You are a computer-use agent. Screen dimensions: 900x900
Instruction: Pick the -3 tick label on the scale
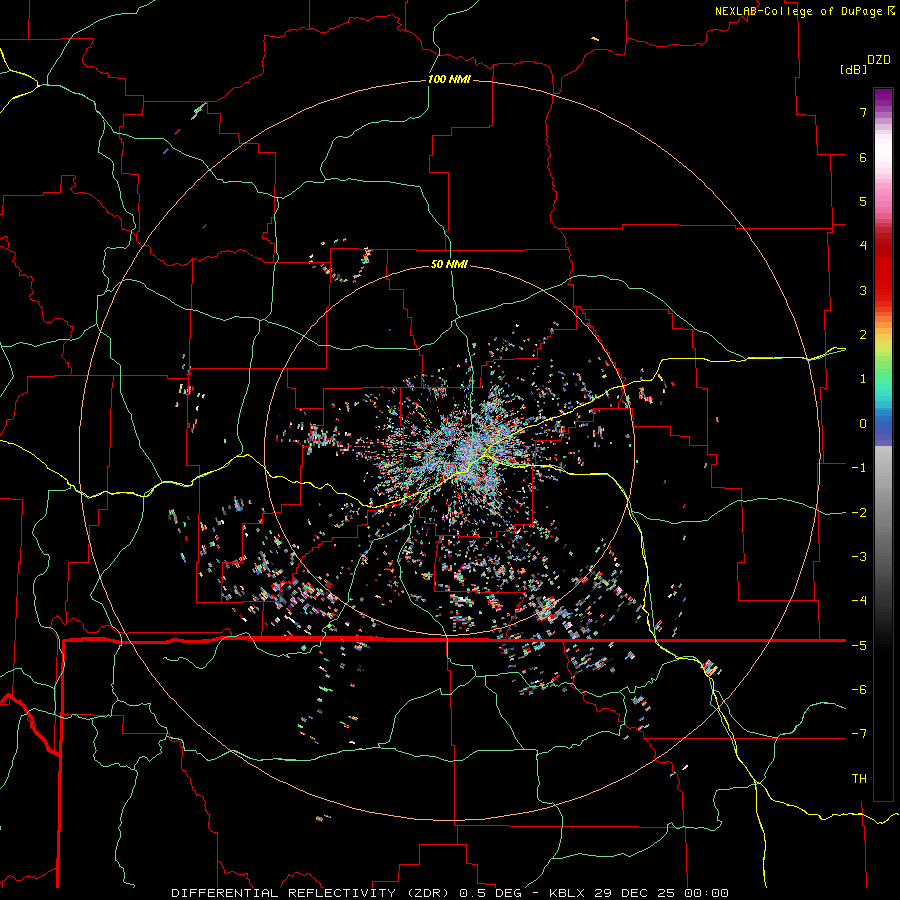[x=859, y=557]
